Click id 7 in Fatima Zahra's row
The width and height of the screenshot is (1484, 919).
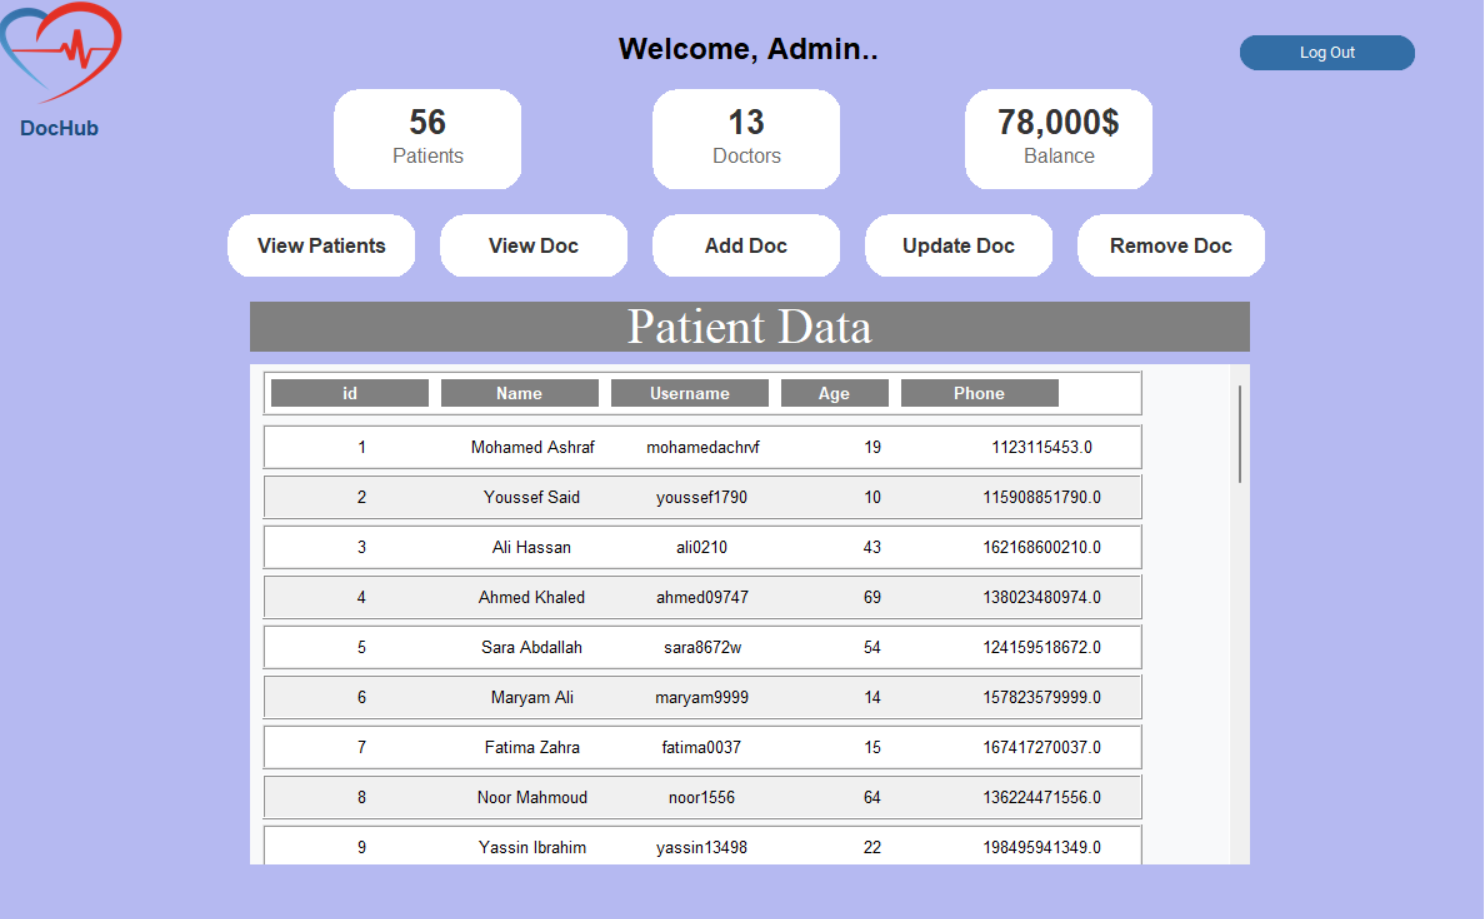pos(362,747)
